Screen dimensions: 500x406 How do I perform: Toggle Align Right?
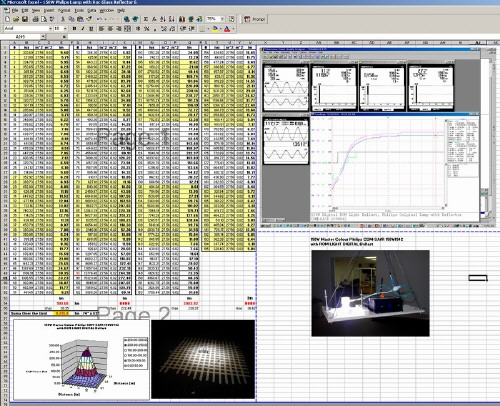point(119,29)
